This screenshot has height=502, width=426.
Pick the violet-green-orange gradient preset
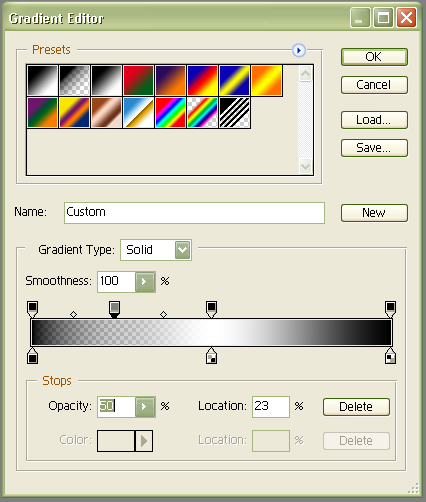[42, 112]
